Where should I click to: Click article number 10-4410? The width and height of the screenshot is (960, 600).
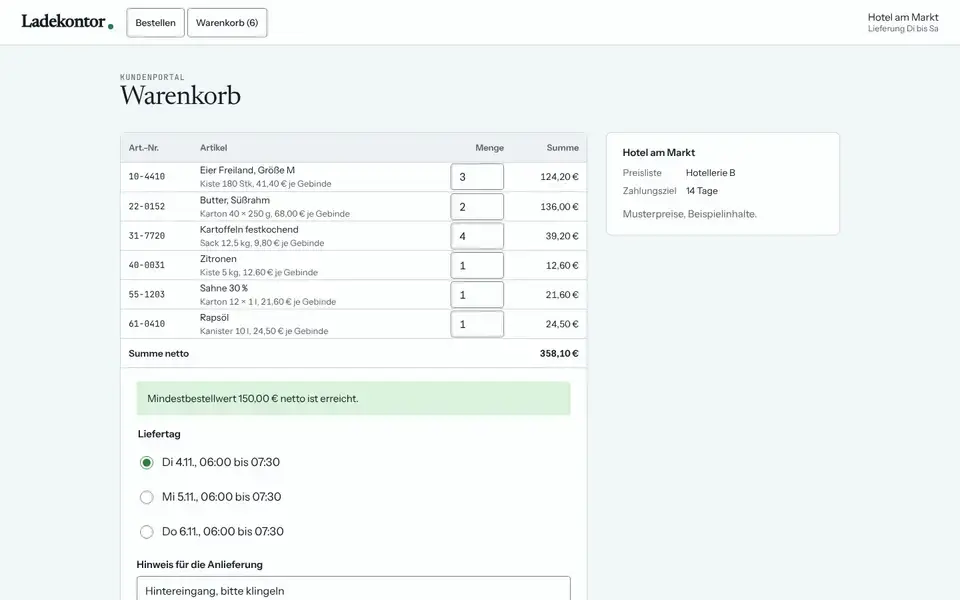pyautogui.click(x=147, y=176)
